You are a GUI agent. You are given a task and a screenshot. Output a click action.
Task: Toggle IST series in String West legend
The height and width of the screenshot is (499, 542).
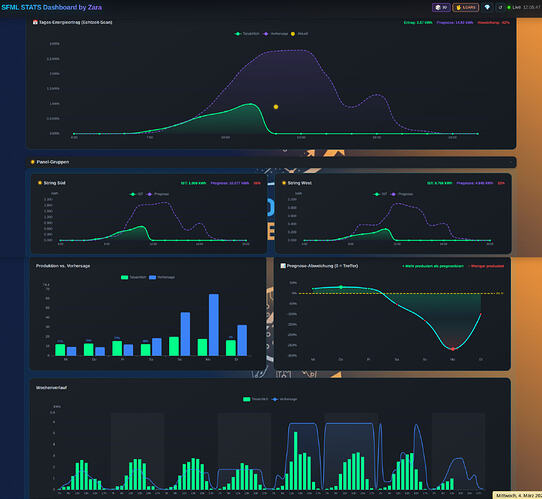tap(381, 194)
